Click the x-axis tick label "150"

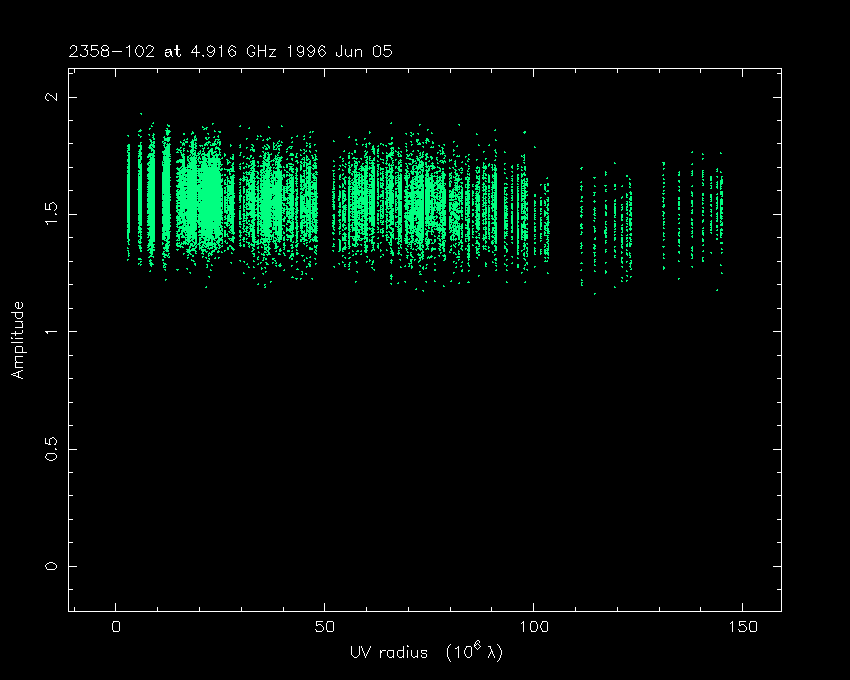(x=741, y=628)
